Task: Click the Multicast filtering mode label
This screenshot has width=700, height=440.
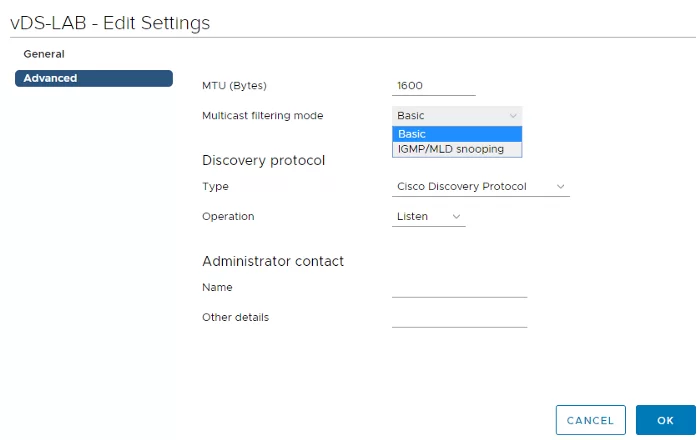Action: [262, 116]
